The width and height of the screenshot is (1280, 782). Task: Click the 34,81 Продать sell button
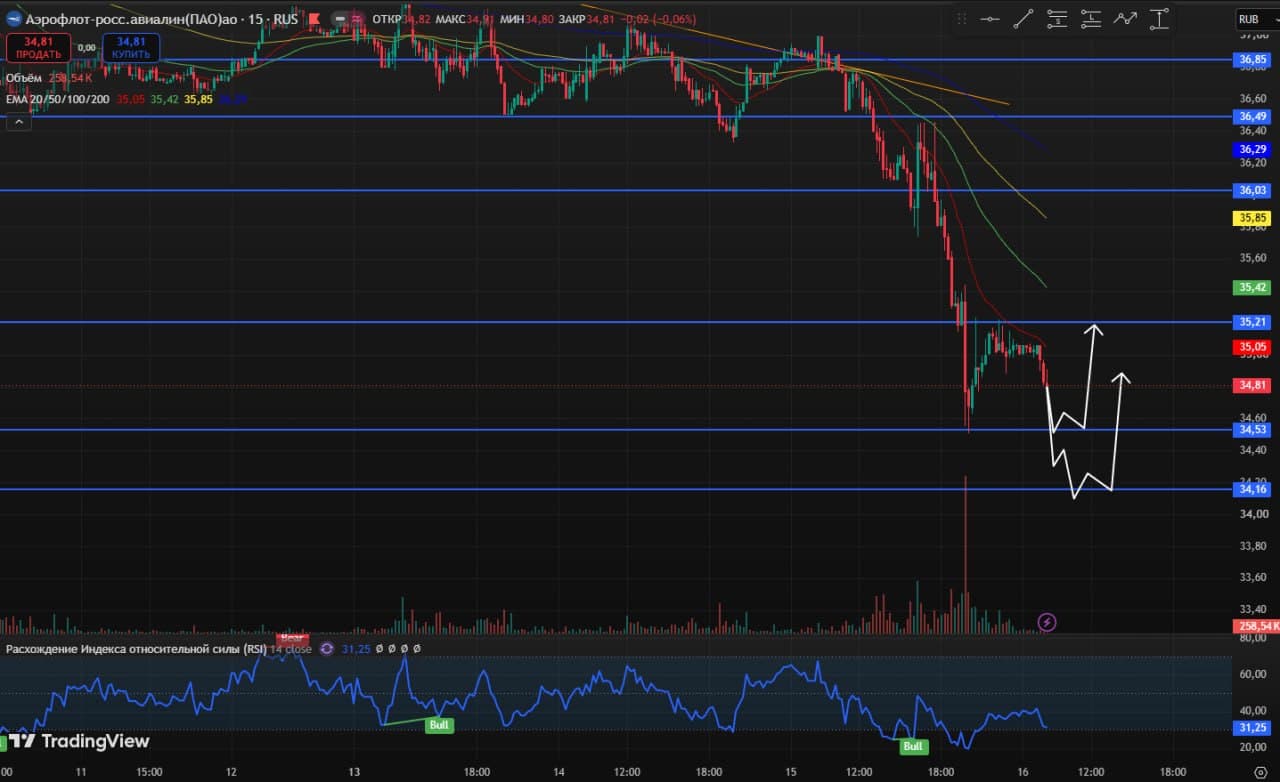[x=38, y=47]
